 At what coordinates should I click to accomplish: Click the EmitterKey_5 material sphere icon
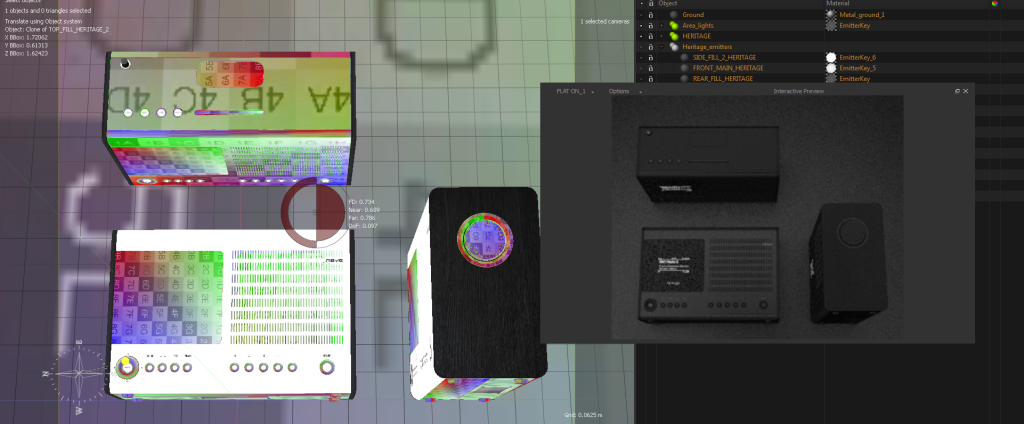coord(830,68)
